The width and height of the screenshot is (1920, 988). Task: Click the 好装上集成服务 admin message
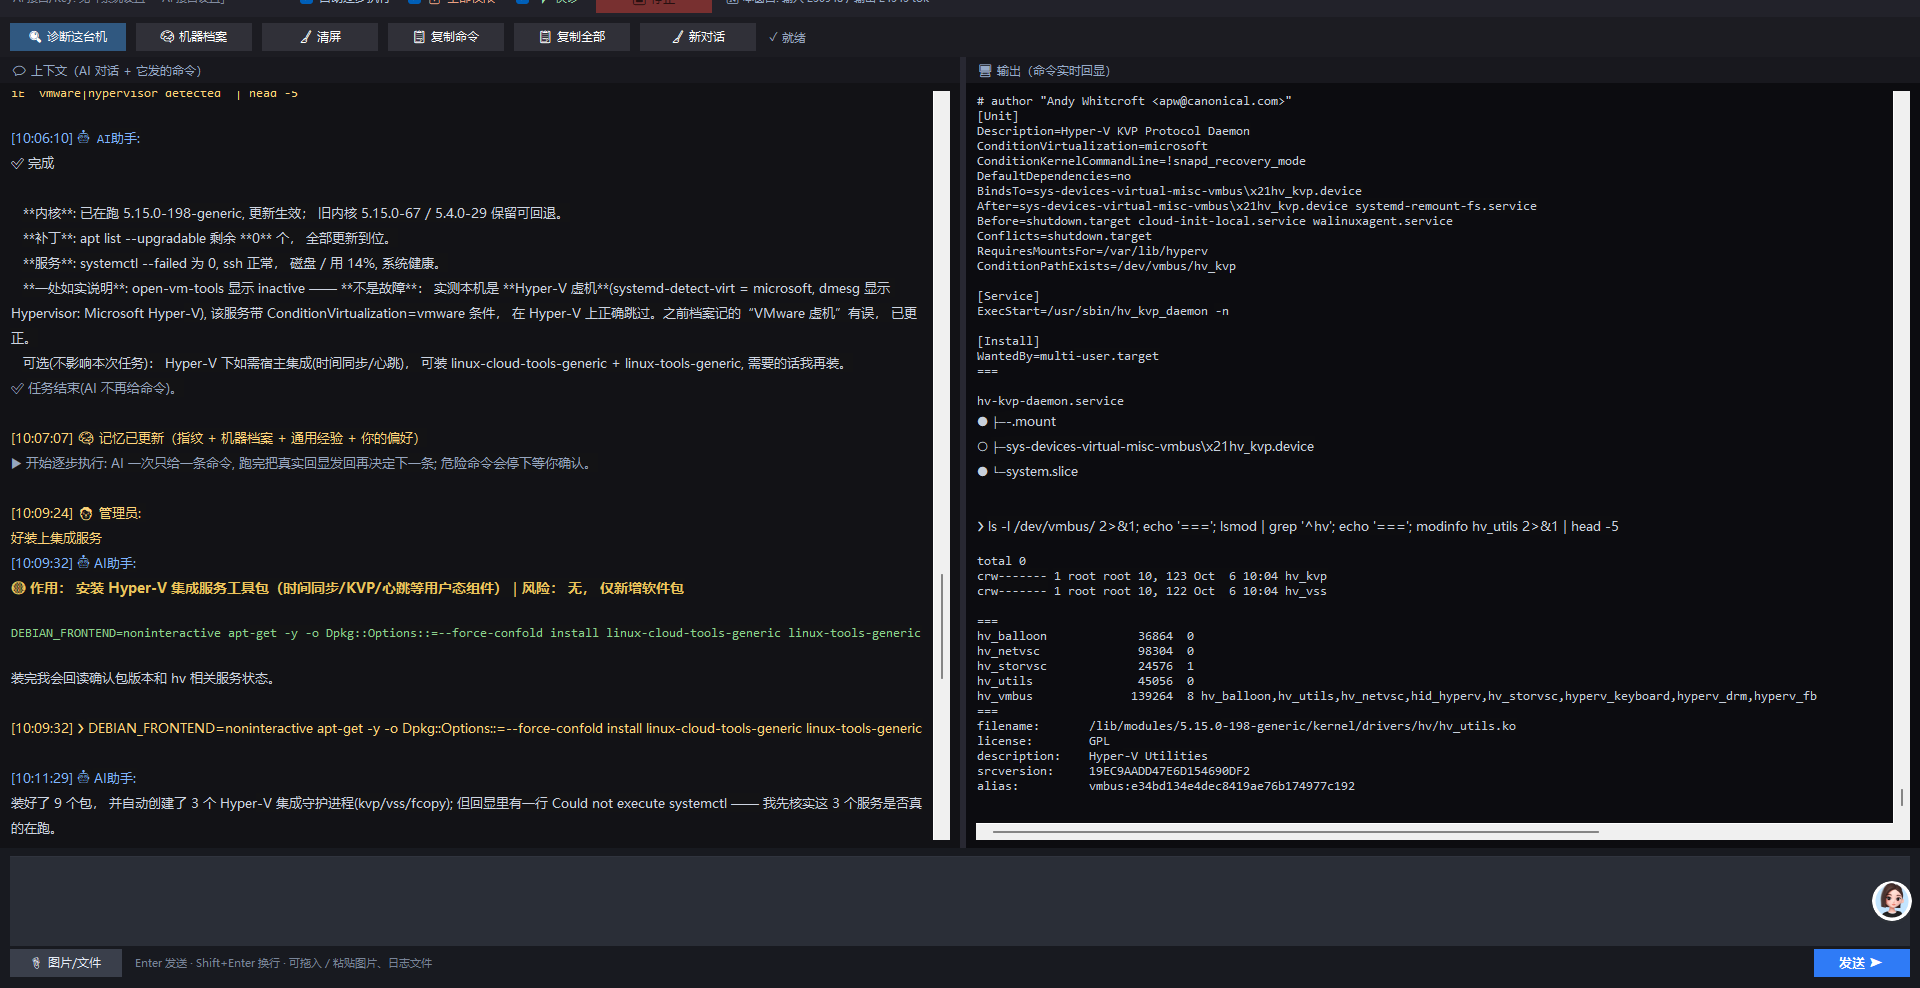pyautogui.click(x=57, y=538)
